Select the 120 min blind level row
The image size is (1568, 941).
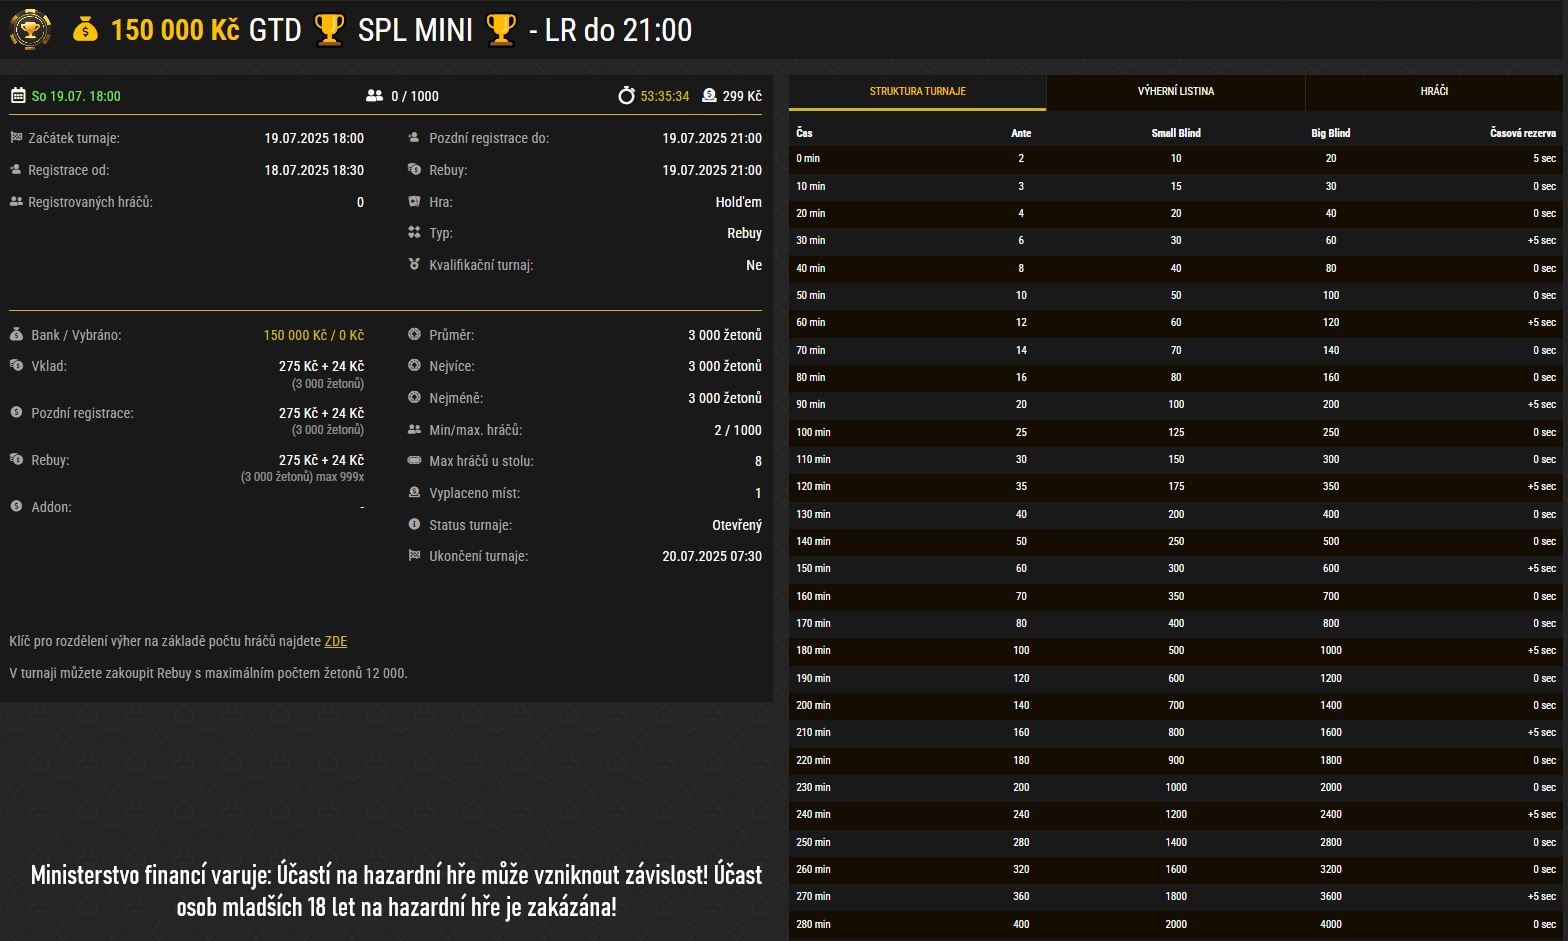pyautogui.click(x=1176, y=487)
